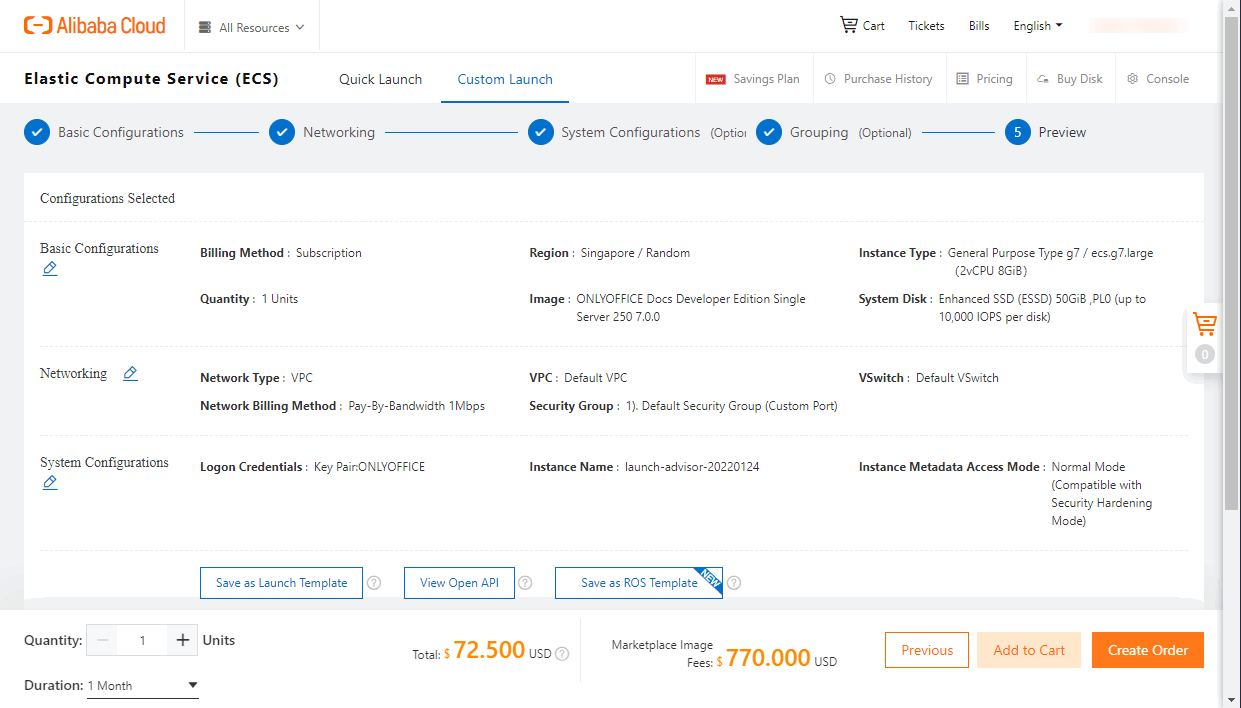Open the floating cart panel on right edge
The height and width of the screenshot is (708, 1241).
(x=1204, y=324)
